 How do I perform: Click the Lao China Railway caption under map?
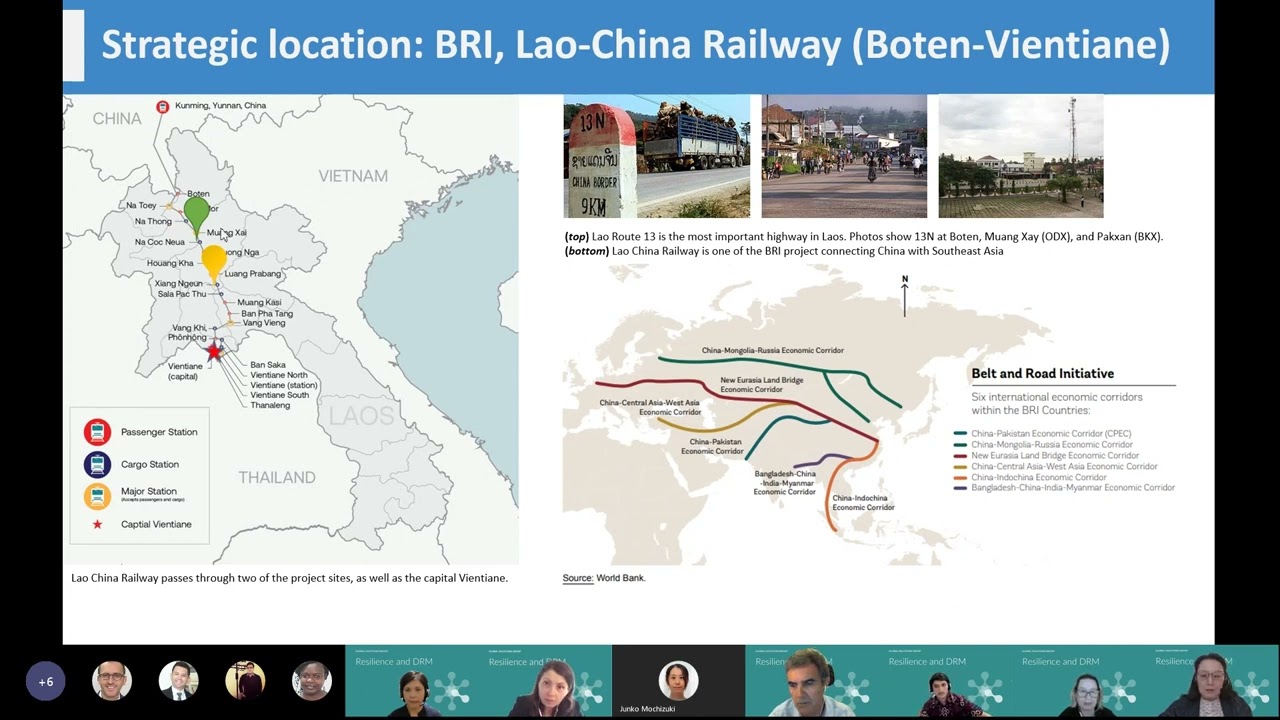289,578
